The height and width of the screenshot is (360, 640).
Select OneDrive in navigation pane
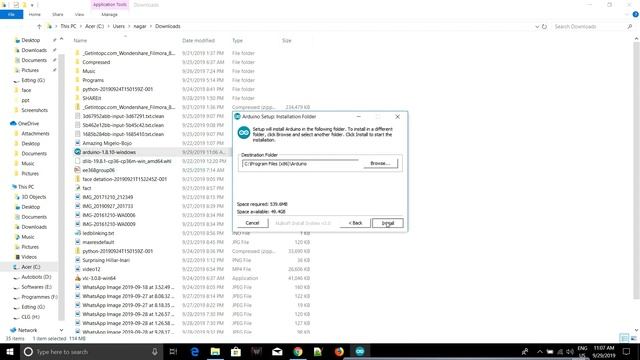coord(28,123)
